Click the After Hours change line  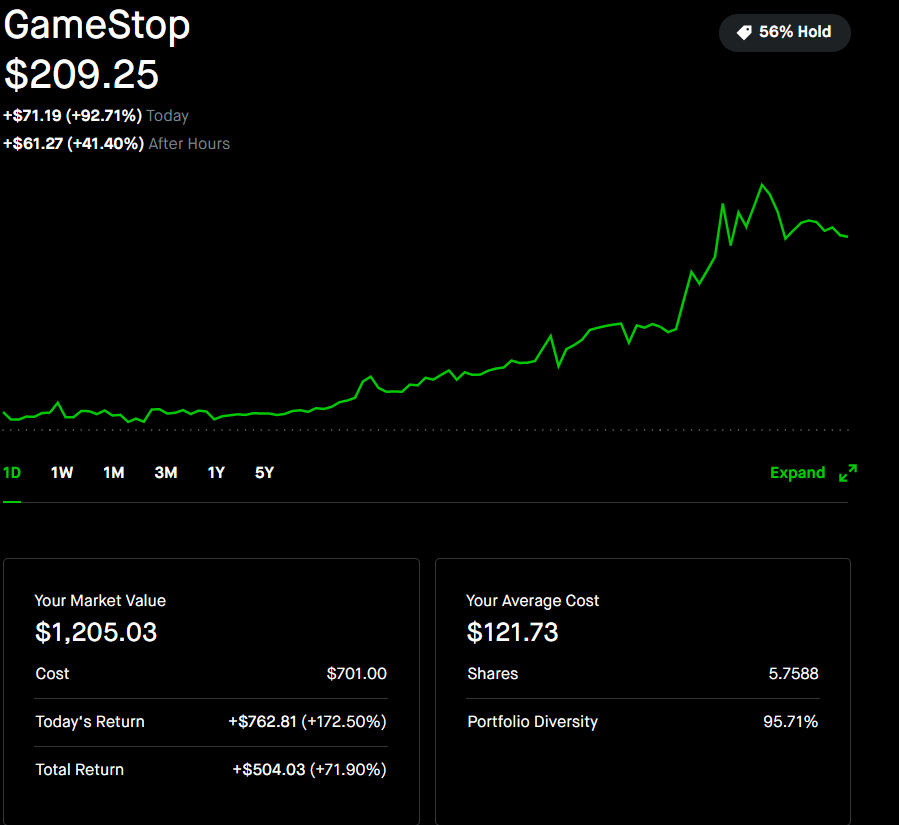point(116,143)
